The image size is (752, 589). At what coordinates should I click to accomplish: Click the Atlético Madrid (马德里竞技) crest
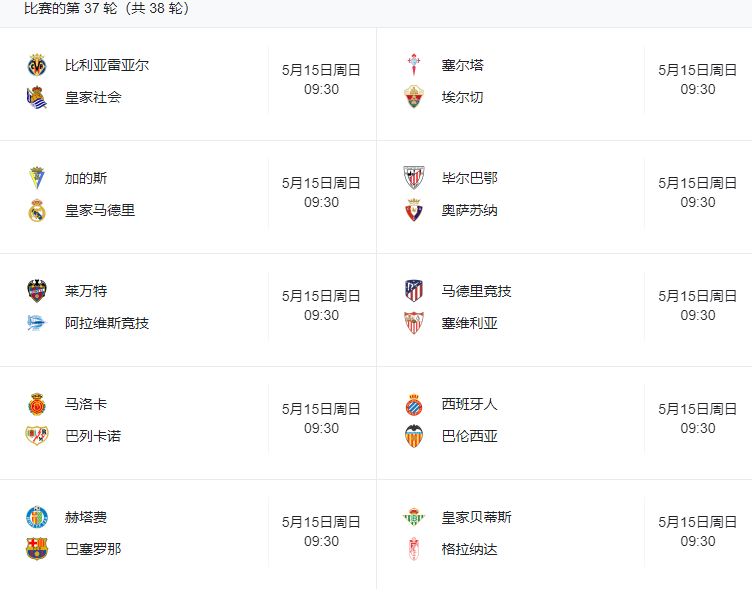pos(414,291)
